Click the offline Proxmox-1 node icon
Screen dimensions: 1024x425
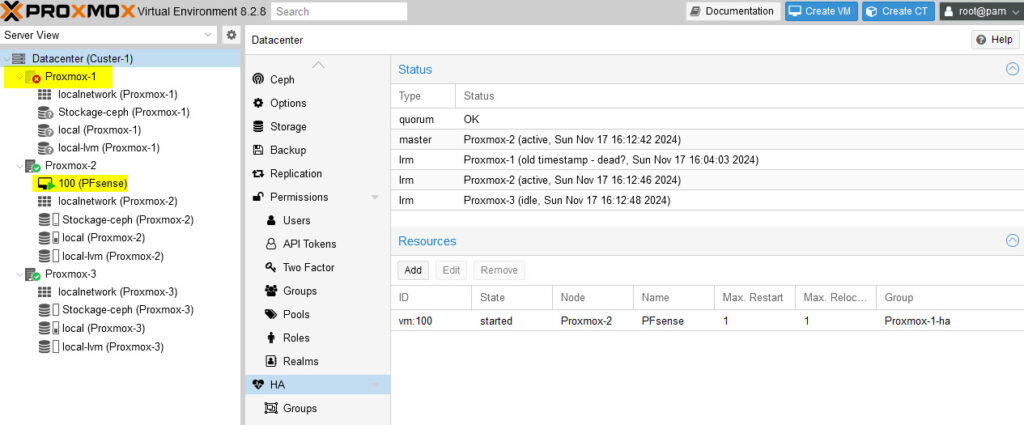click(x=33, y=77)
